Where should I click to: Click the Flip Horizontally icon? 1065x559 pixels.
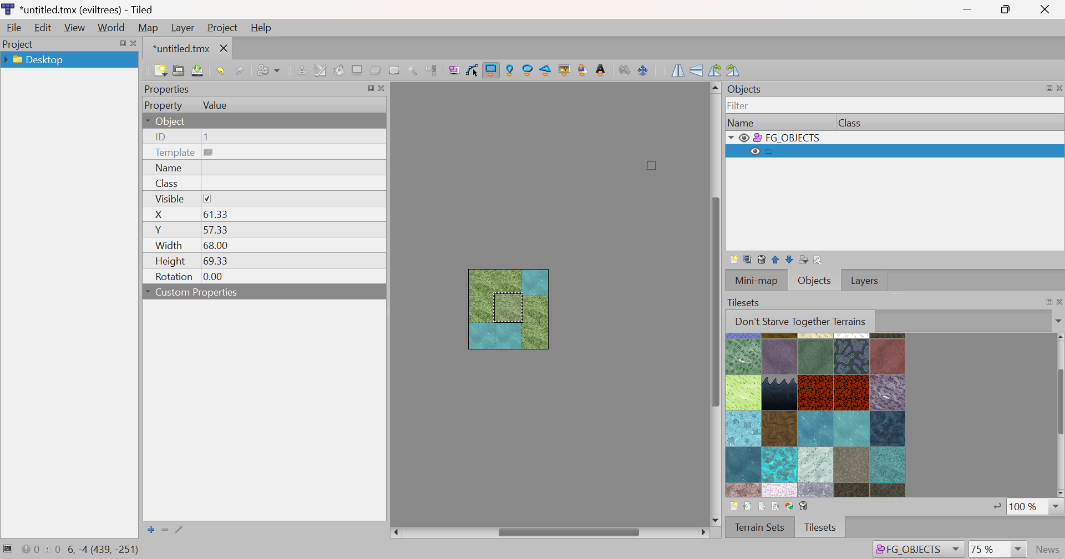(678, 71)
